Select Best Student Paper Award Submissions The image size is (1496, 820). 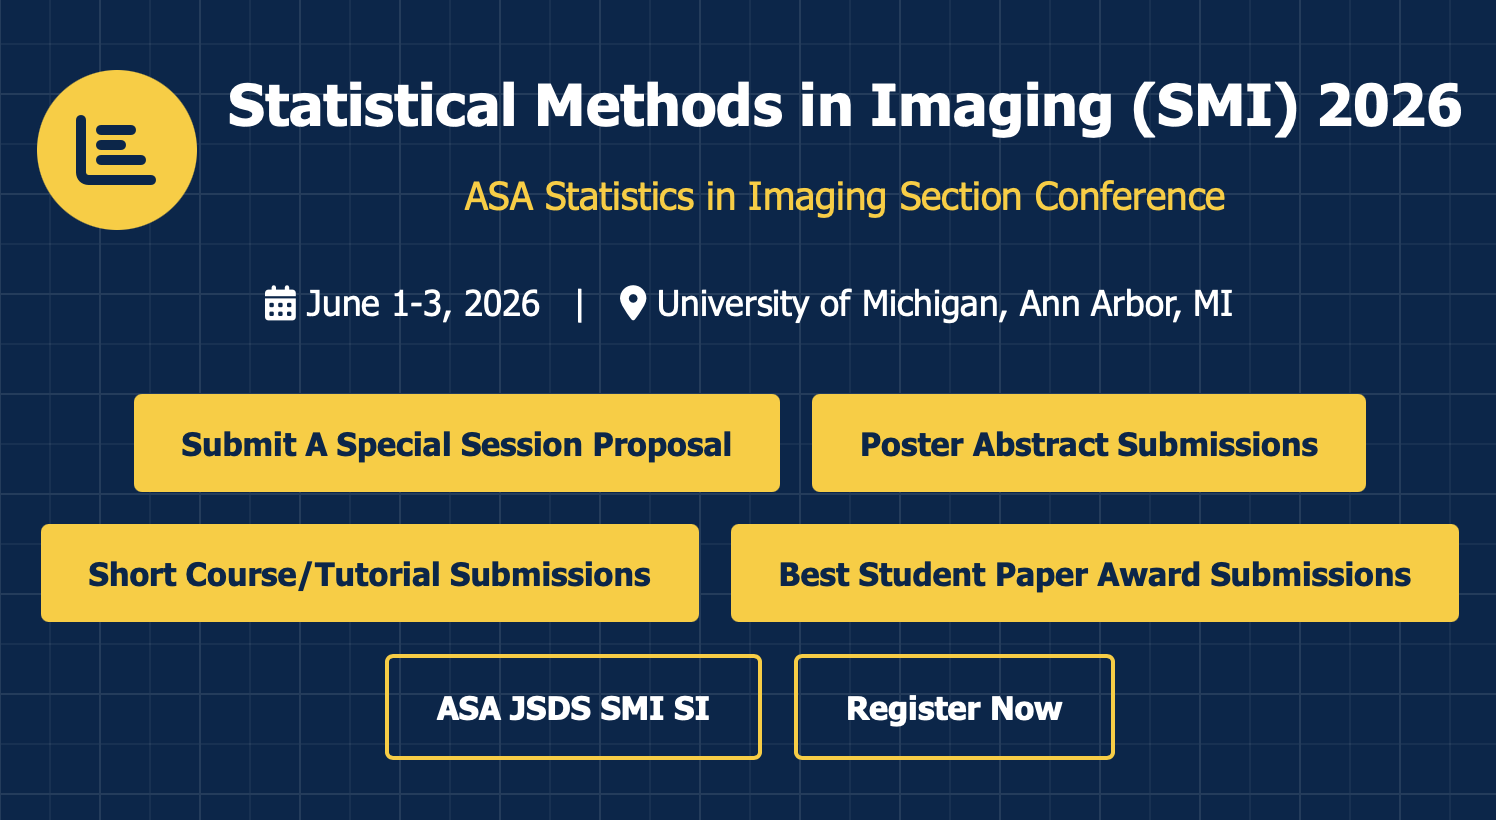[1094, 573]
